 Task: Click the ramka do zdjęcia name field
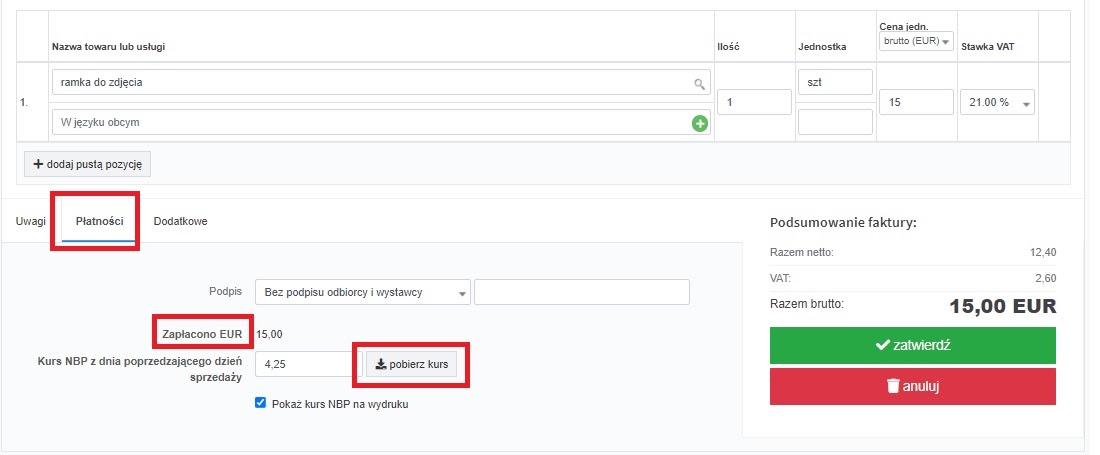381,82
